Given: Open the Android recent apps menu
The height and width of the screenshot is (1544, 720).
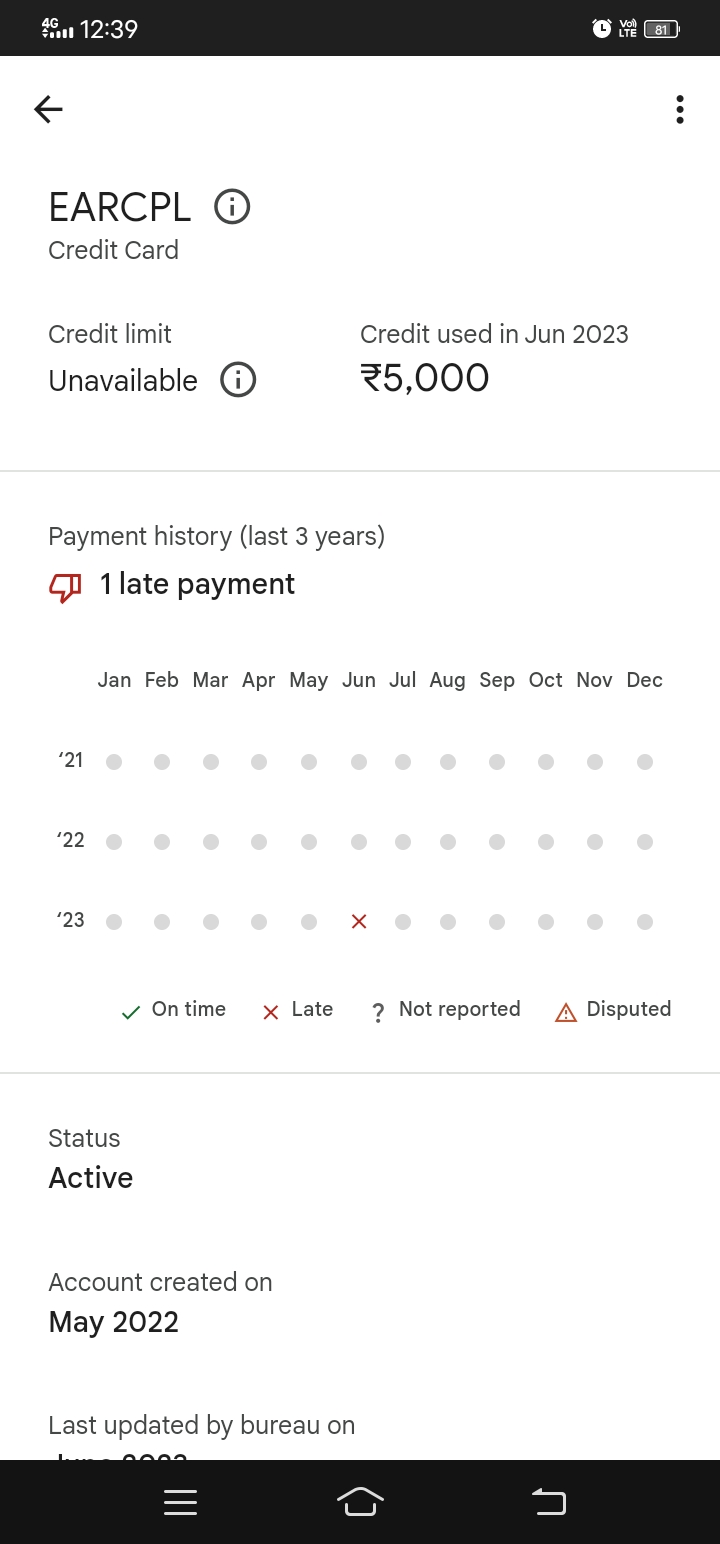Looking at the screenshot, I should pos(180,1502).
